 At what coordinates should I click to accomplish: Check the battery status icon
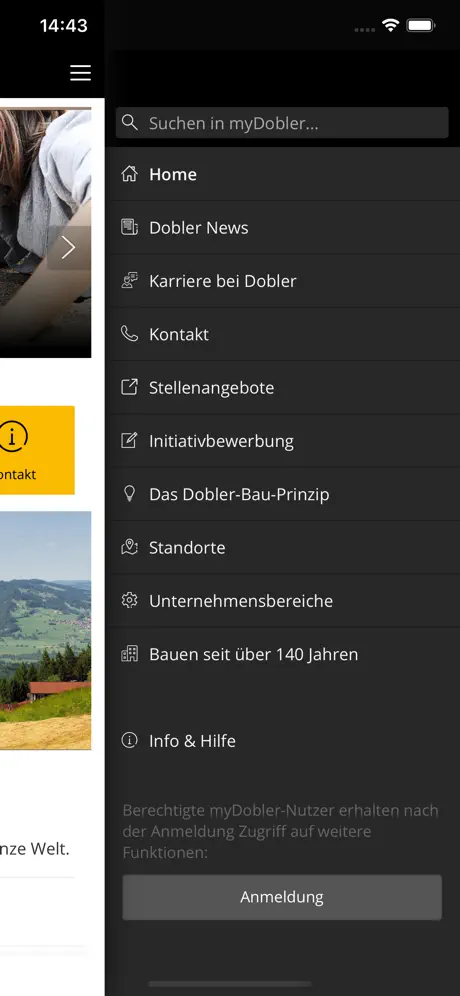pos(421,25)
